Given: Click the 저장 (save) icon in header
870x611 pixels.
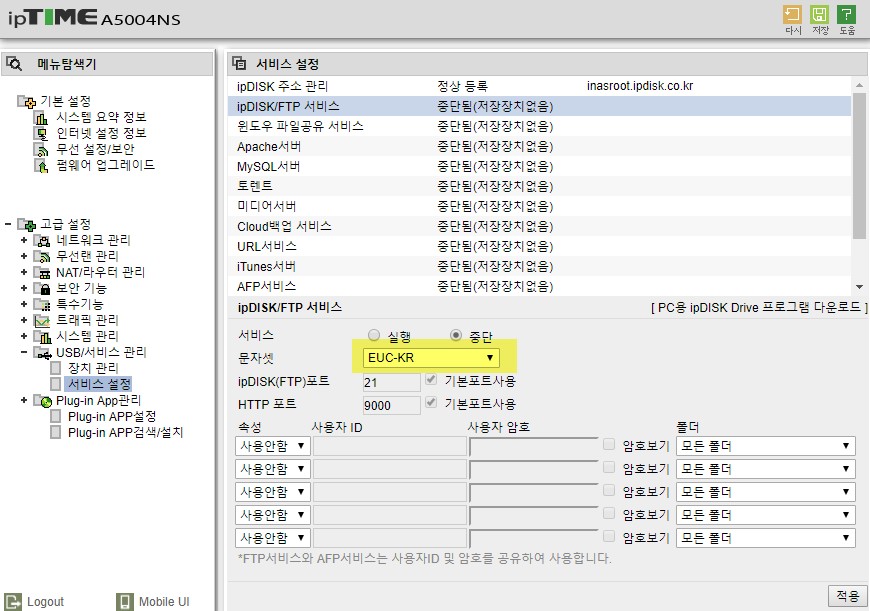Looking at the screenshot, I should 819,15.
